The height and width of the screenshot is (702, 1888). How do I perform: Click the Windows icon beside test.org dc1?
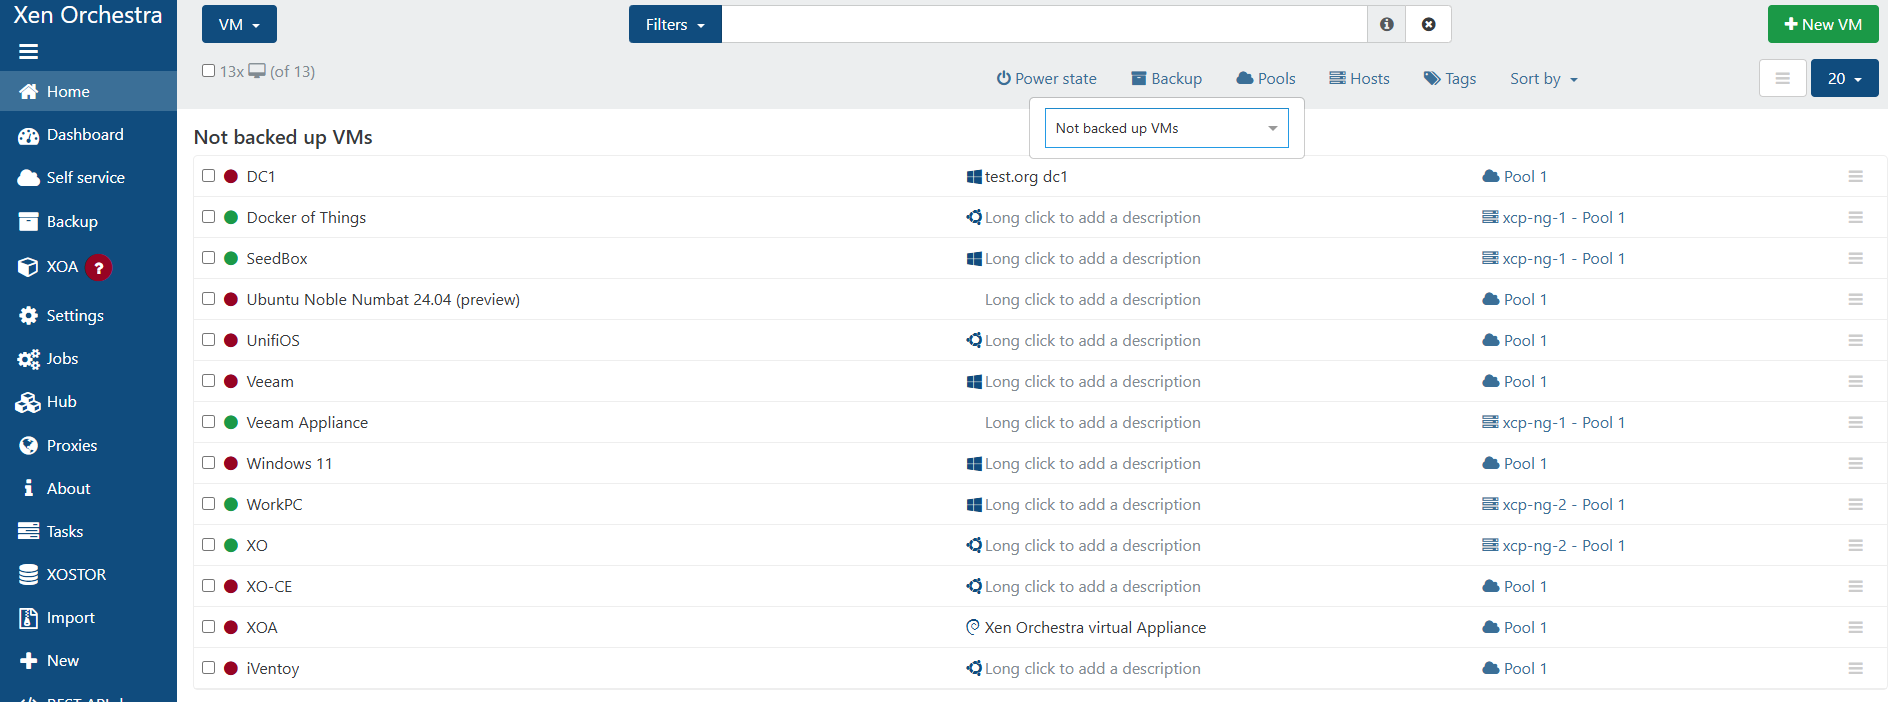click(974, 176)
